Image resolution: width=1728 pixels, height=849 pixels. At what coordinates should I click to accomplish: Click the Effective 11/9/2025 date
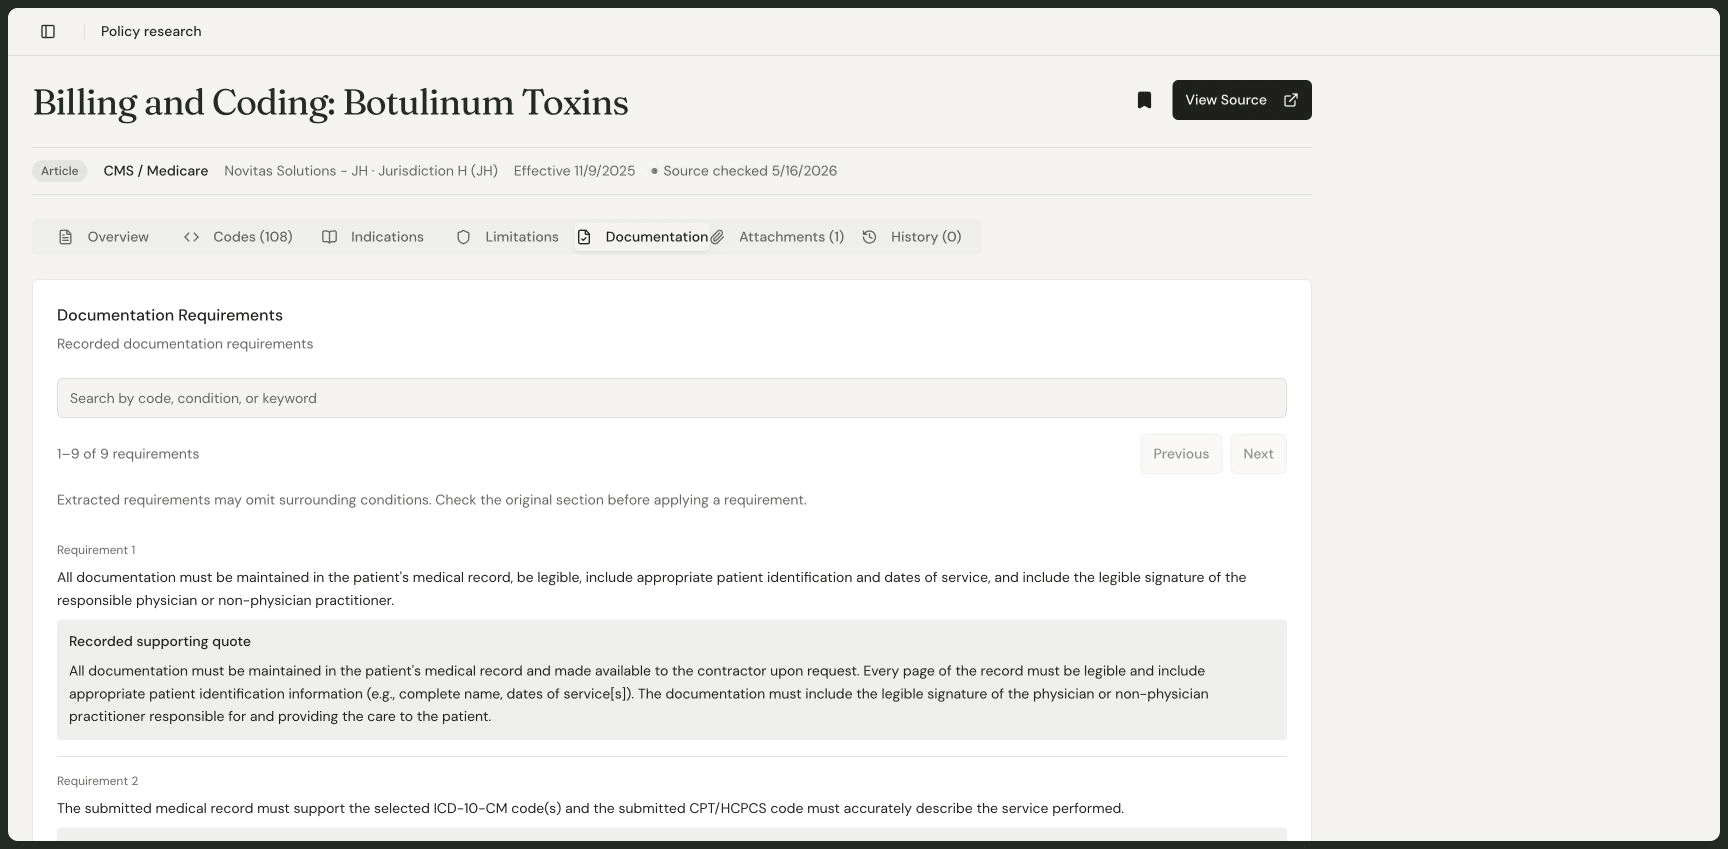pyautogui.click(x=574, y=171)
